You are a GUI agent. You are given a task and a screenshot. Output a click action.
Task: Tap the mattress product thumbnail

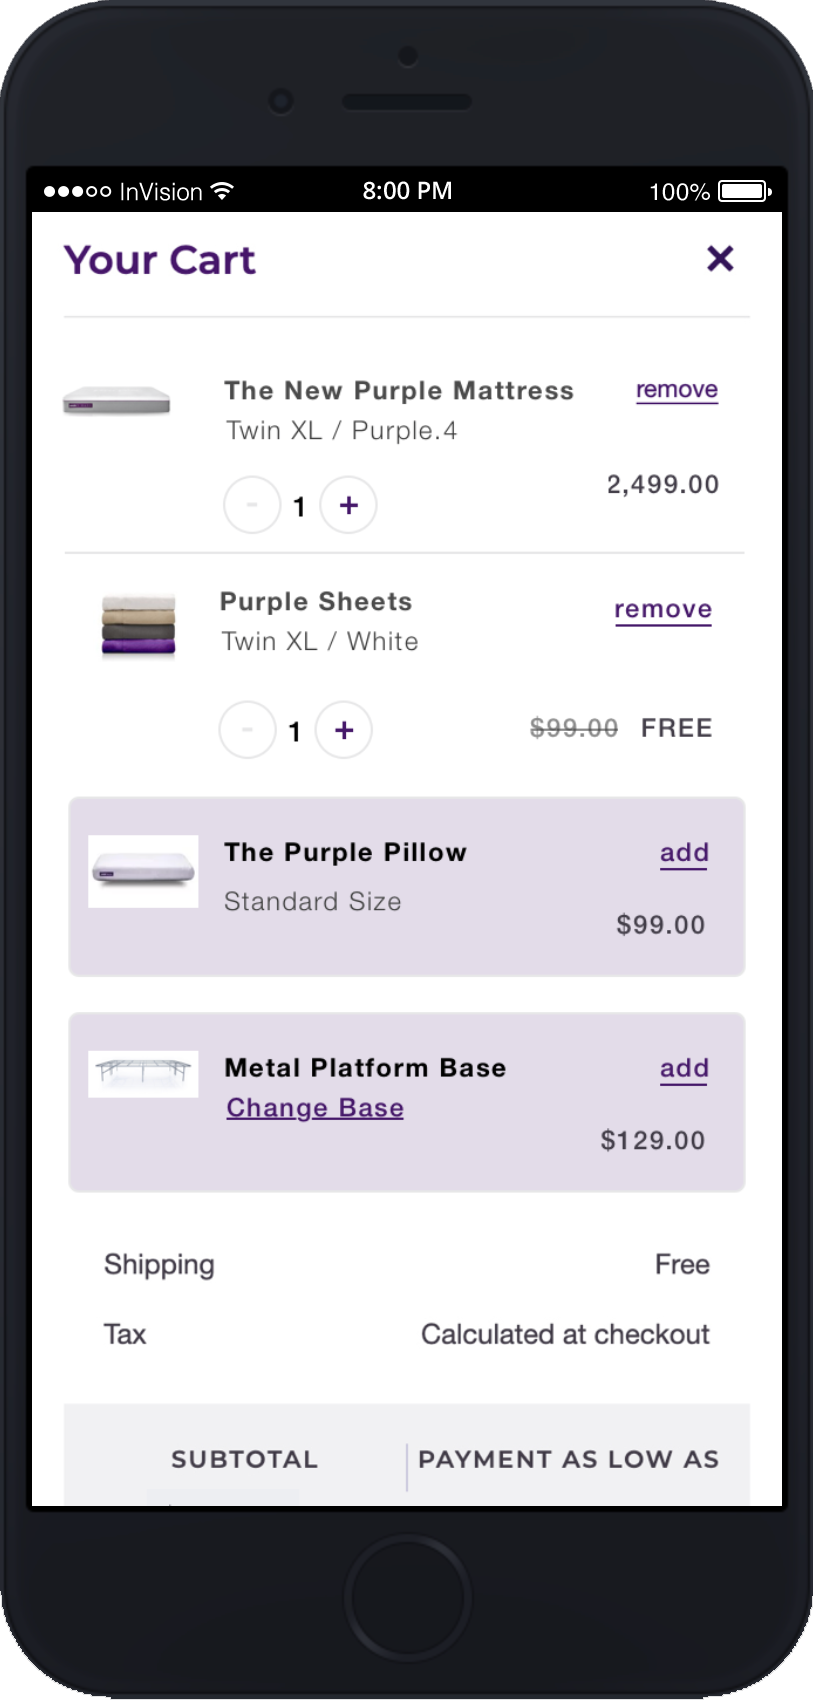pos(116,401)
